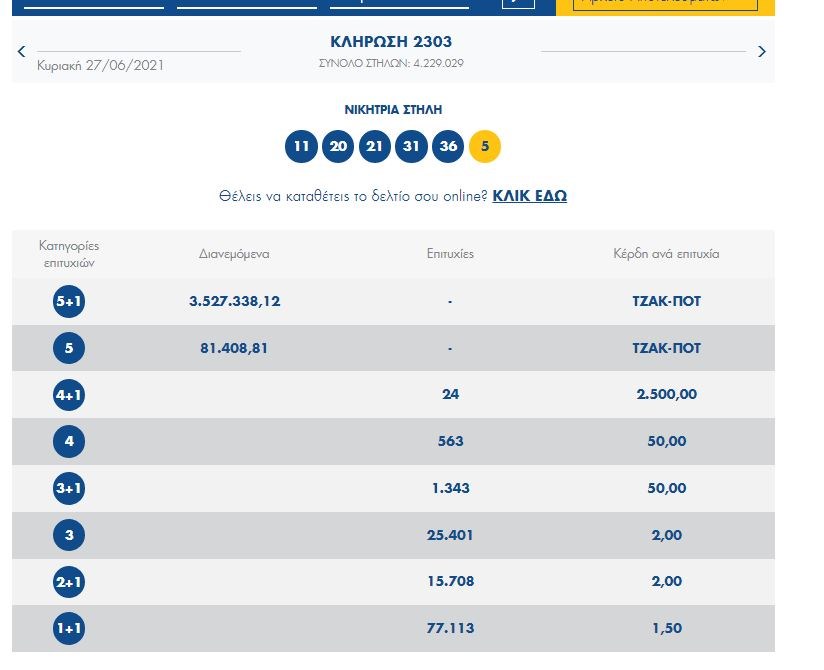Click the 1+1 category badge
This screenshot has width=824, height=670.
pos(69,629)
